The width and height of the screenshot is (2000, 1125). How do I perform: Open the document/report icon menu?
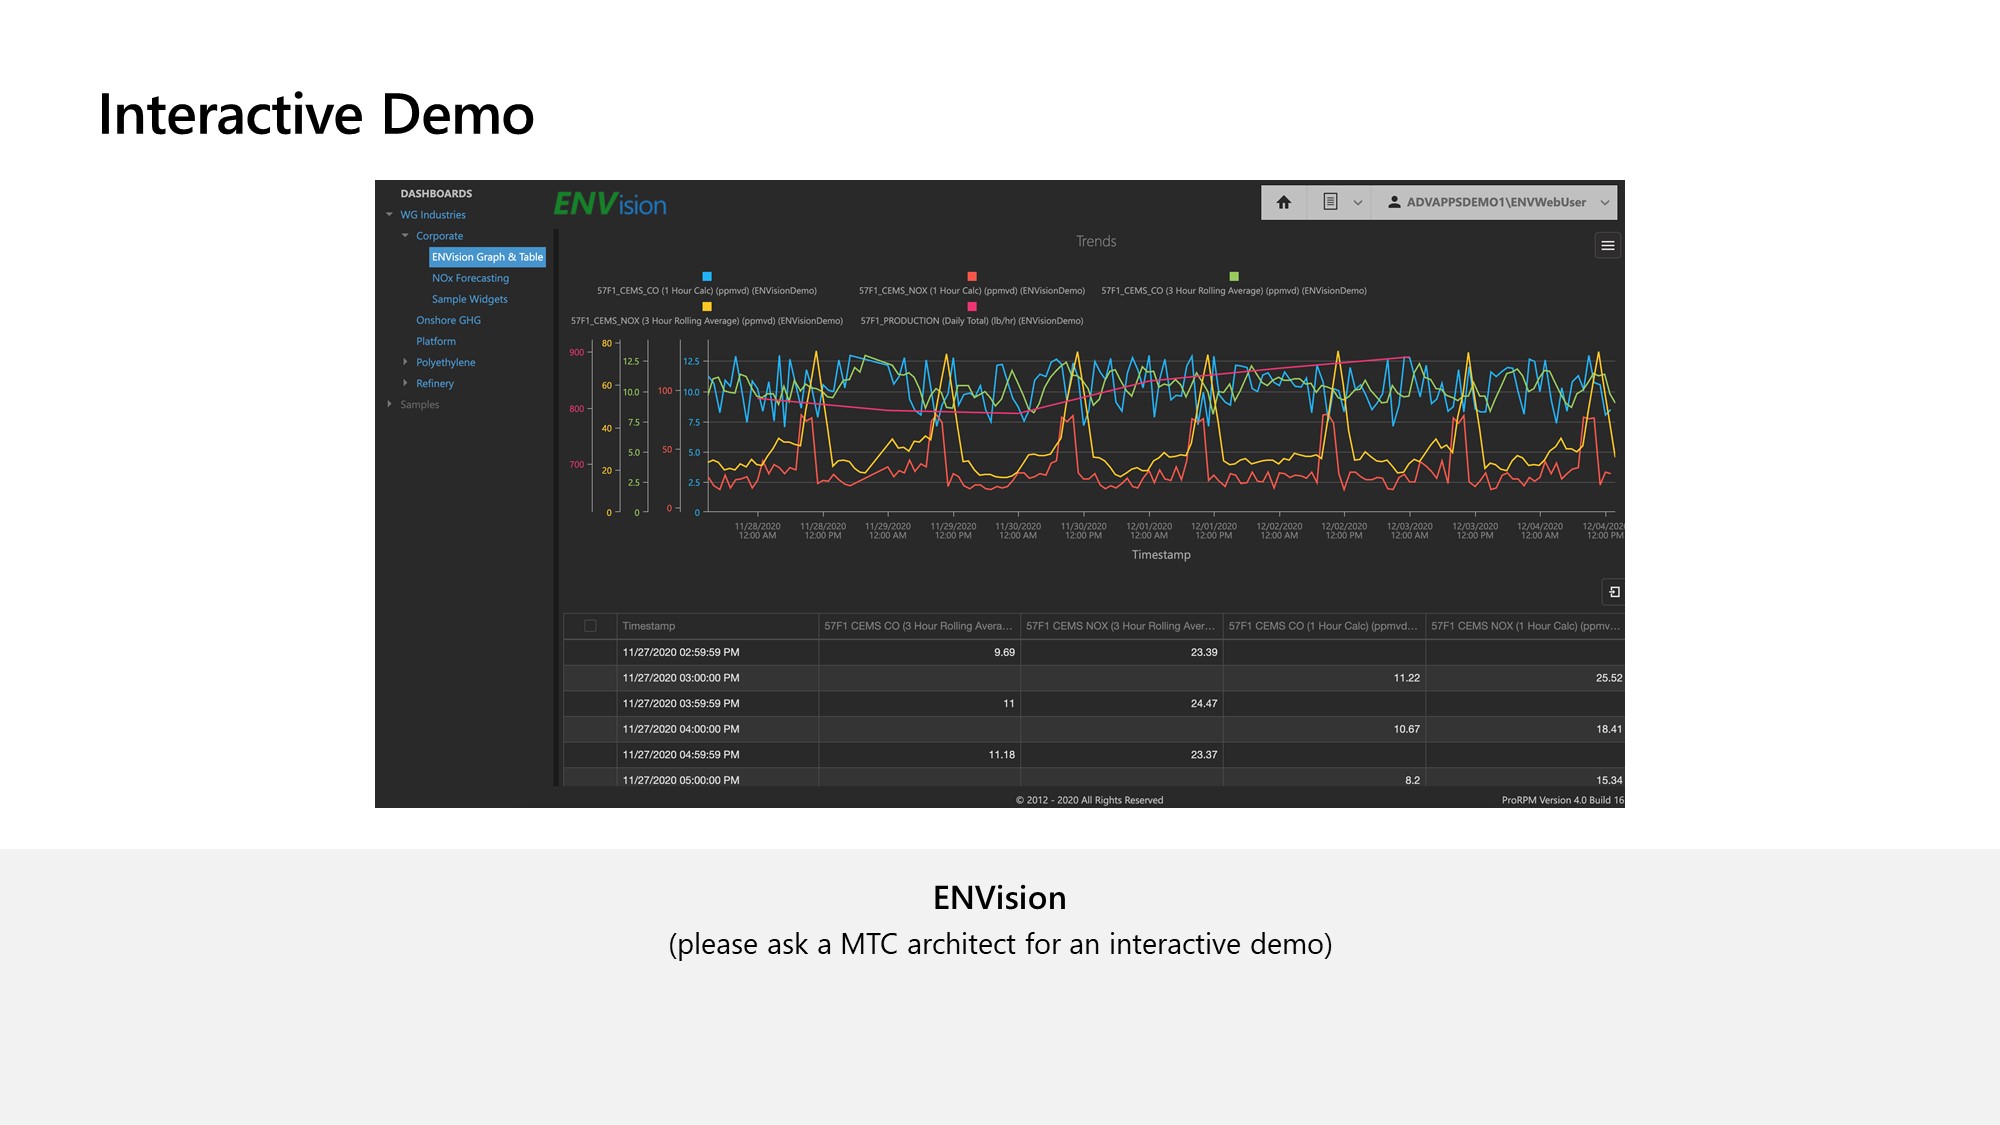pos(1330,202)
